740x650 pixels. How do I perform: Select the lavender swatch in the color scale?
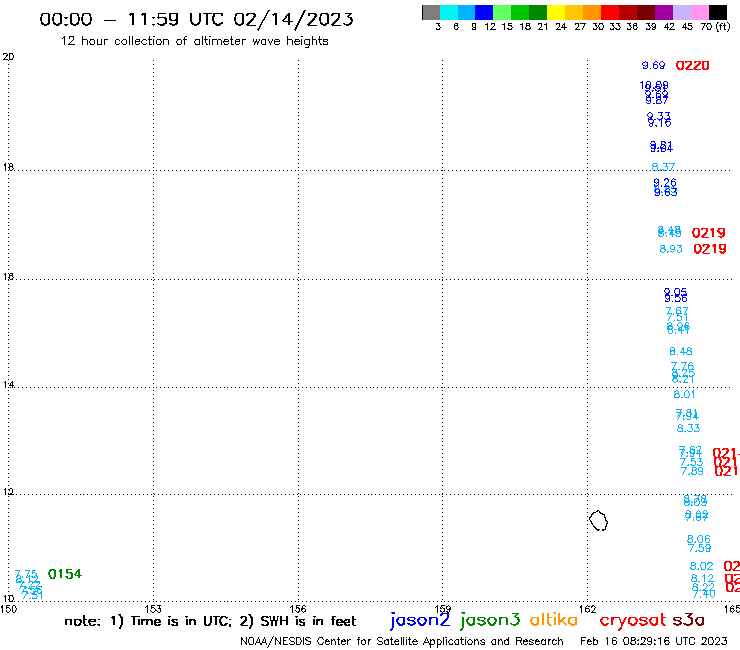pyautogui.click(x=681, y=12)
